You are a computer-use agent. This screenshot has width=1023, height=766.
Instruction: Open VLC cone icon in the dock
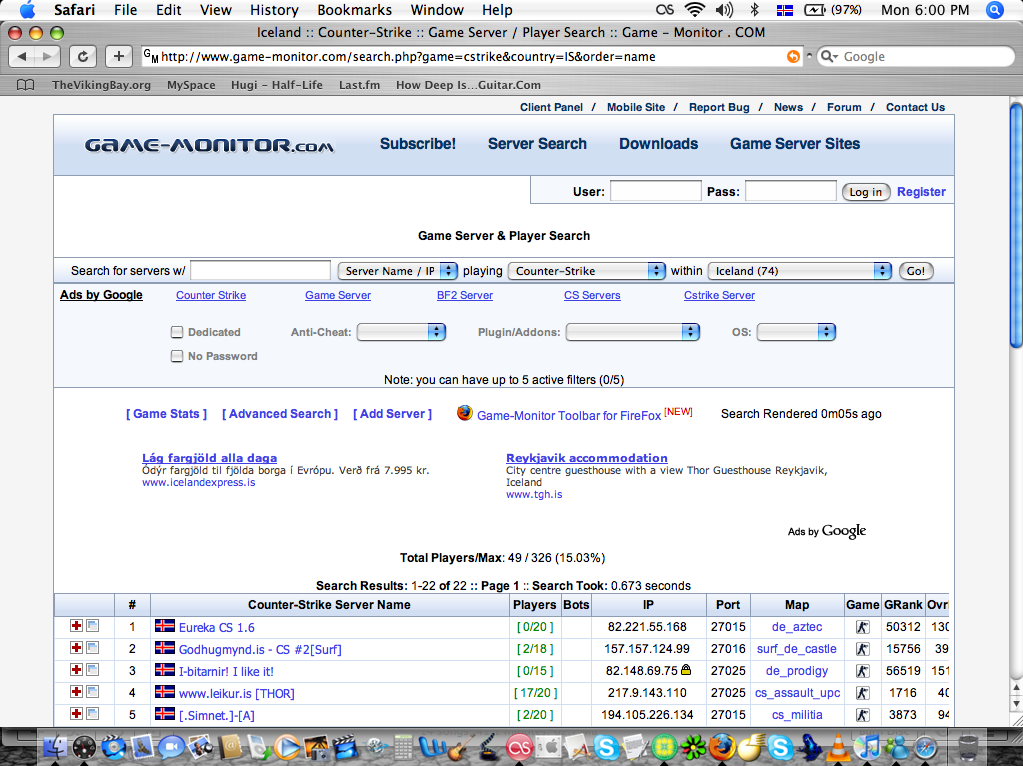(x=838, y=748)
